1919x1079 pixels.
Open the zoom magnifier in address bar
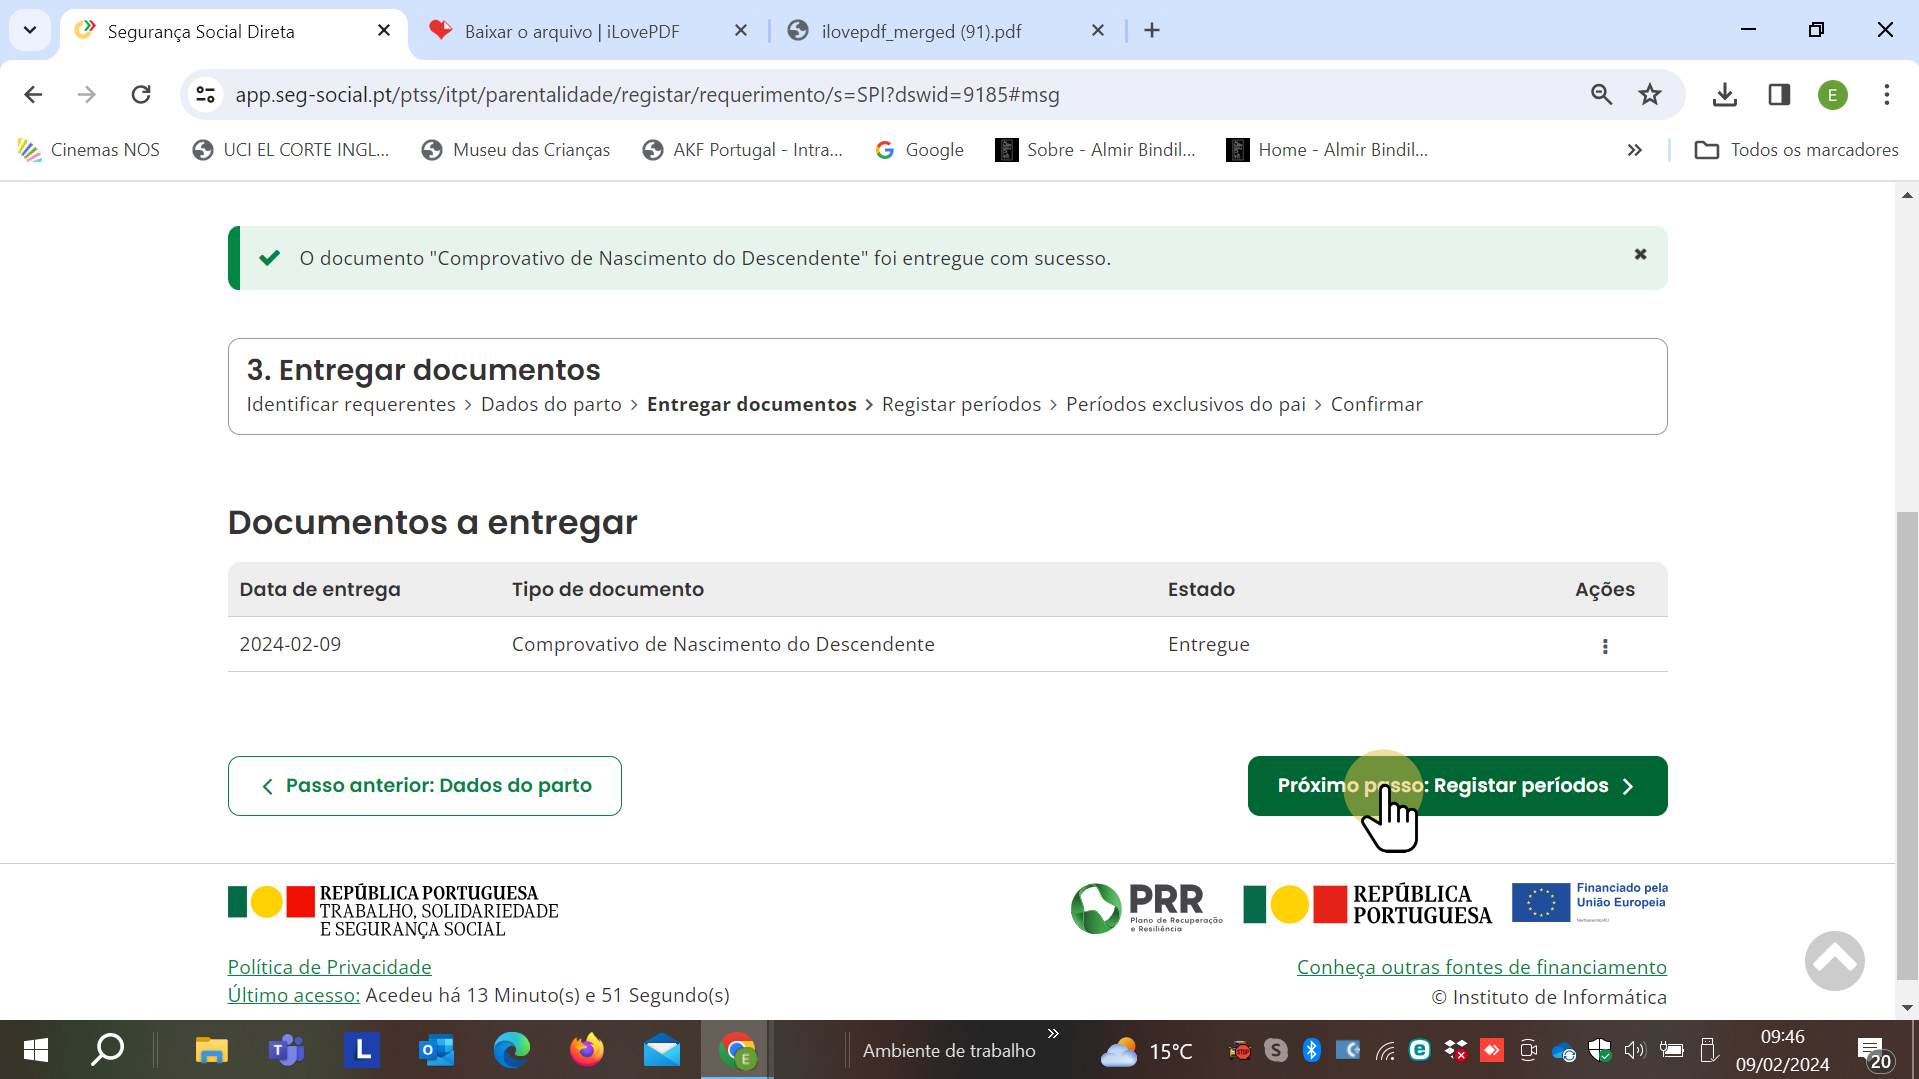[x=1601, y=95]
